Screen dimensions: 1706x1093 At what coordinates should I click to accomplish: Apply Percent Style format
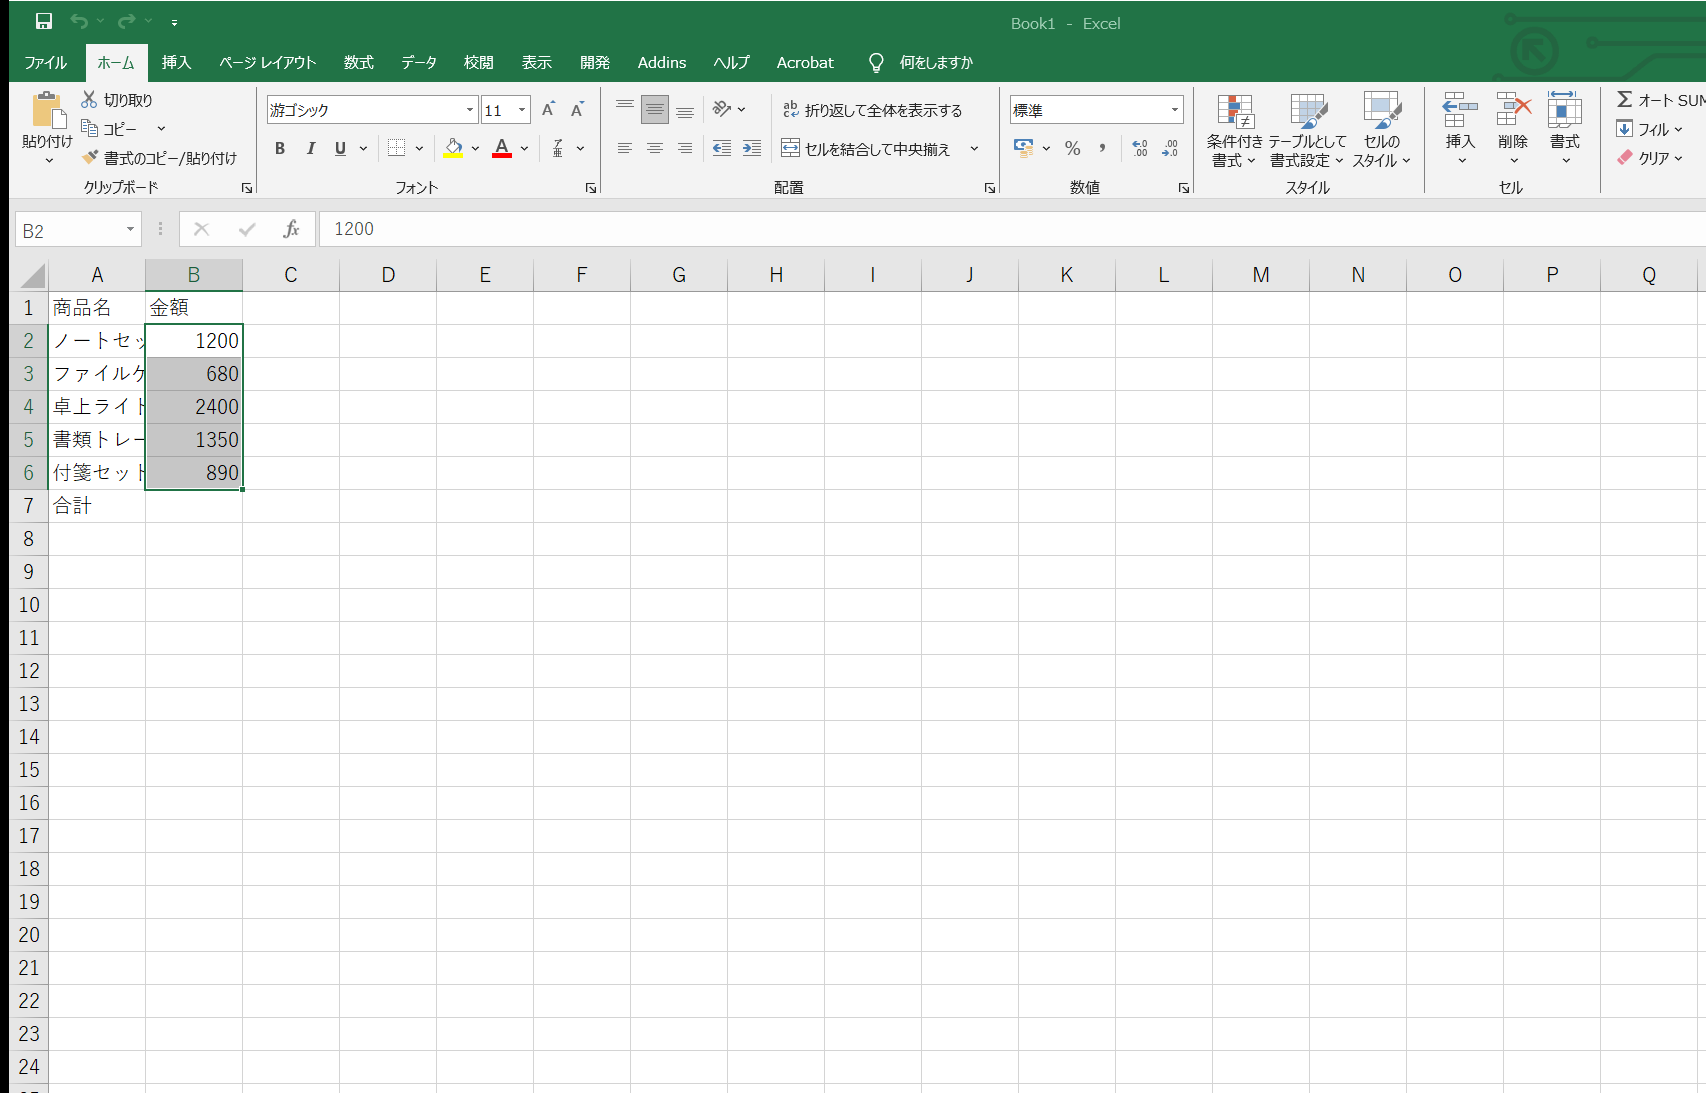(1073, 148)
